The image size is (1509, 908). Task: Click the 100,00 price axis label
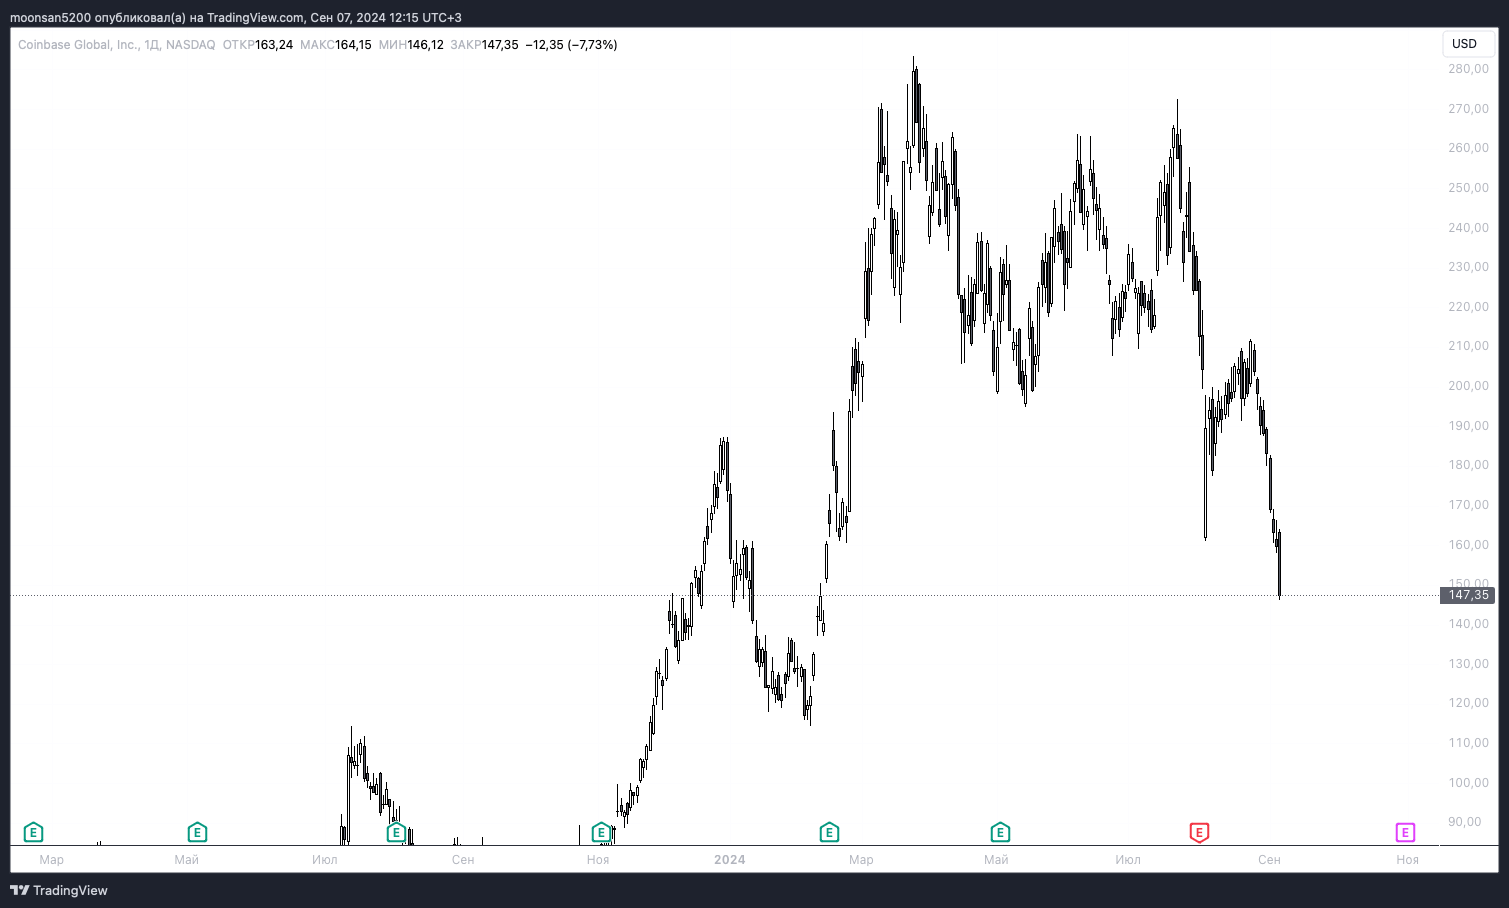pyautogui.click(x=1468, y=783)
